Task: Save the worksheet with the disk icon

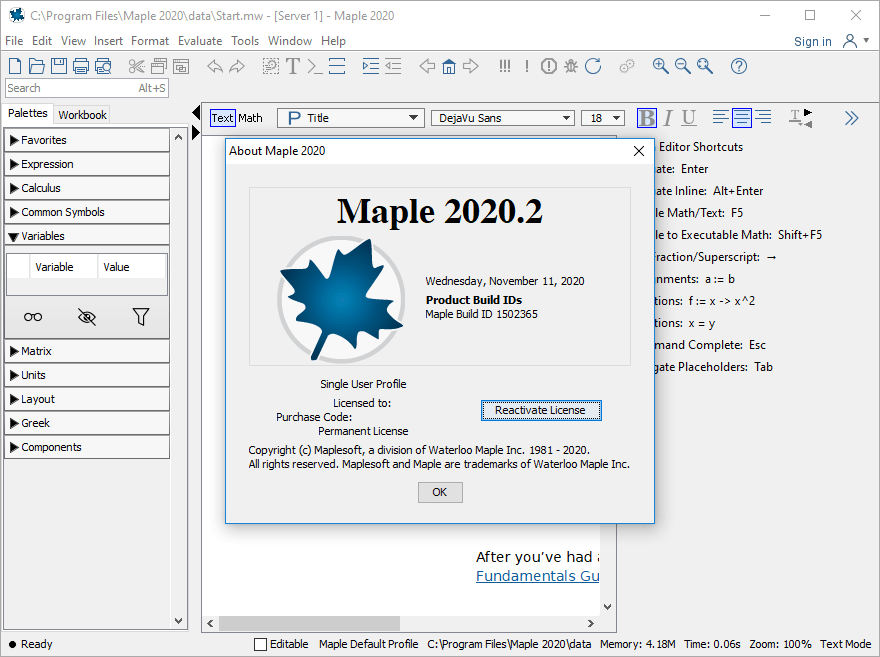Action: click(59, 66)
